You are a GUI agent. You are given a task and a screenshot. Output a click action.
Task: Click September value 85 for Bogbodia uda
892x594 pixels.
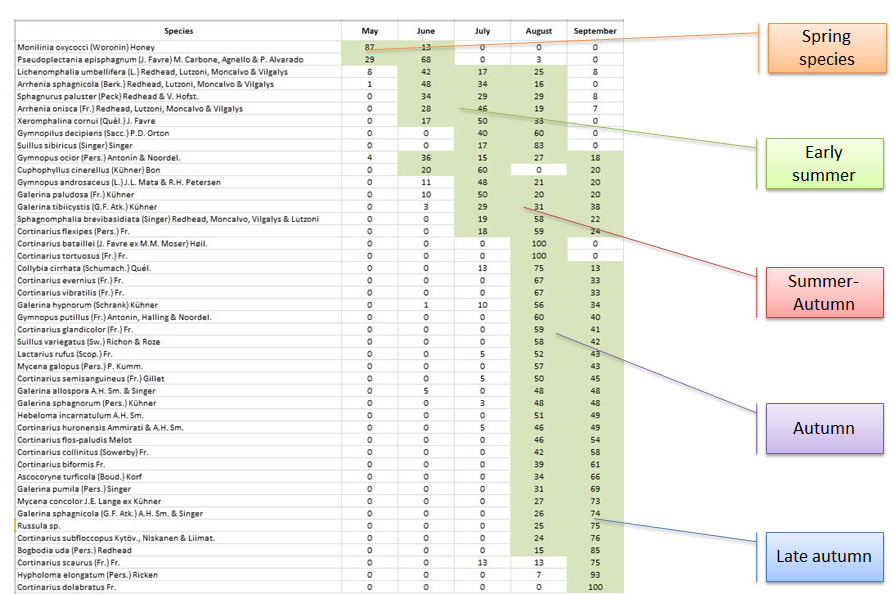595,550
